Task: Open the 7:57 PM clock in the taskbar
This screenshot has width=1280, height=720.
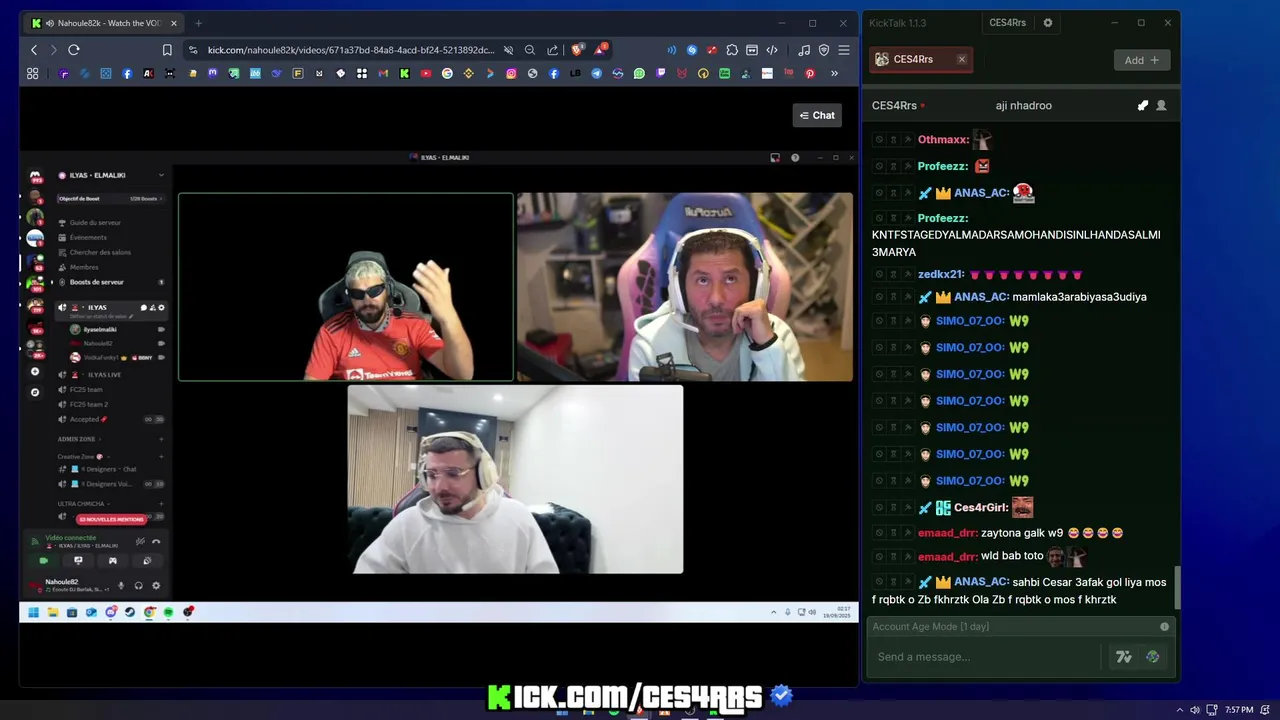Action: (x=1239, y=710)
